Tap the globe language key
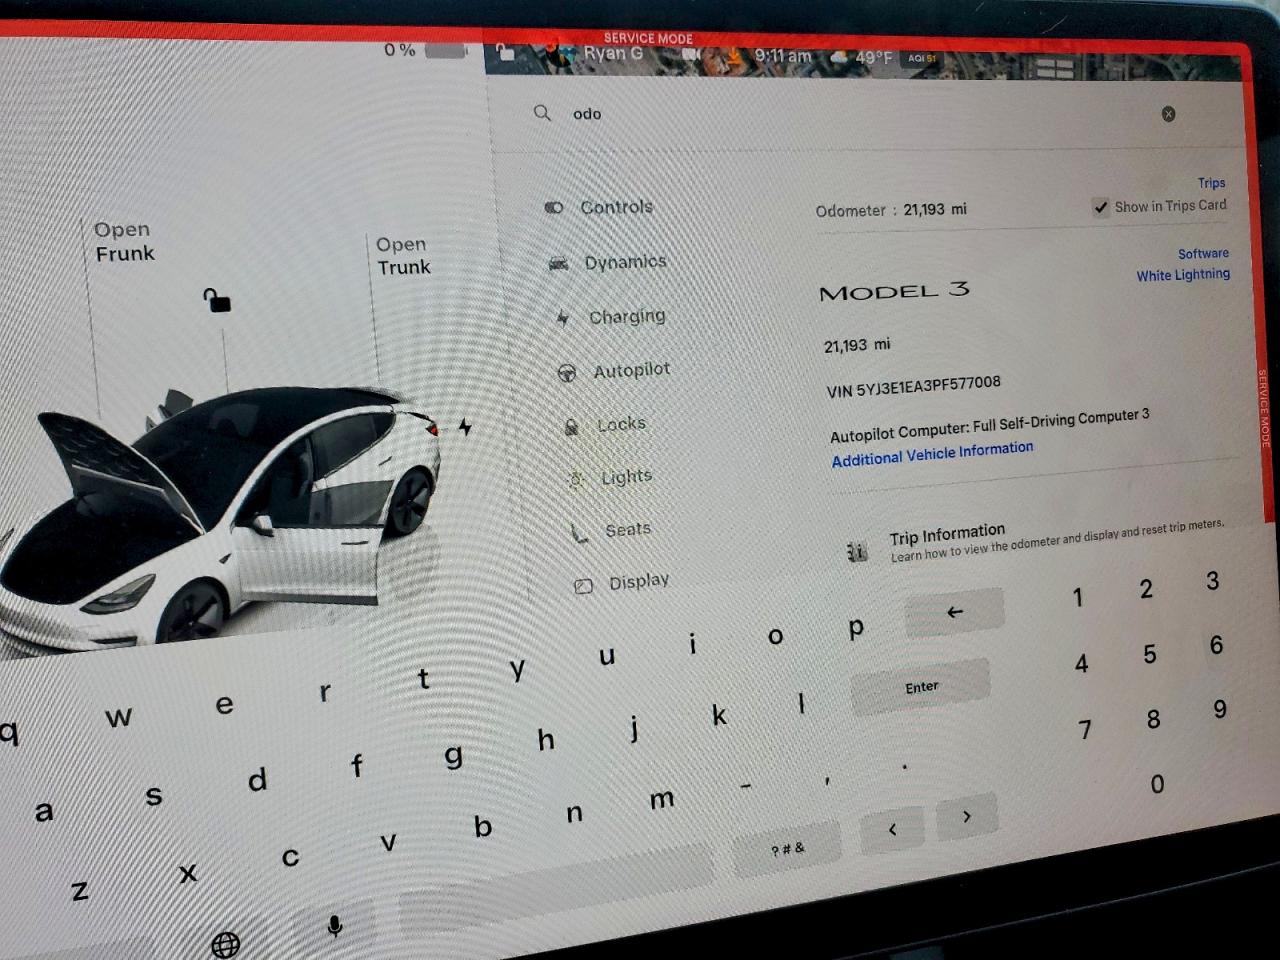Image resolution: width=1280 pixels, height=960 pixels. point(226,944)
